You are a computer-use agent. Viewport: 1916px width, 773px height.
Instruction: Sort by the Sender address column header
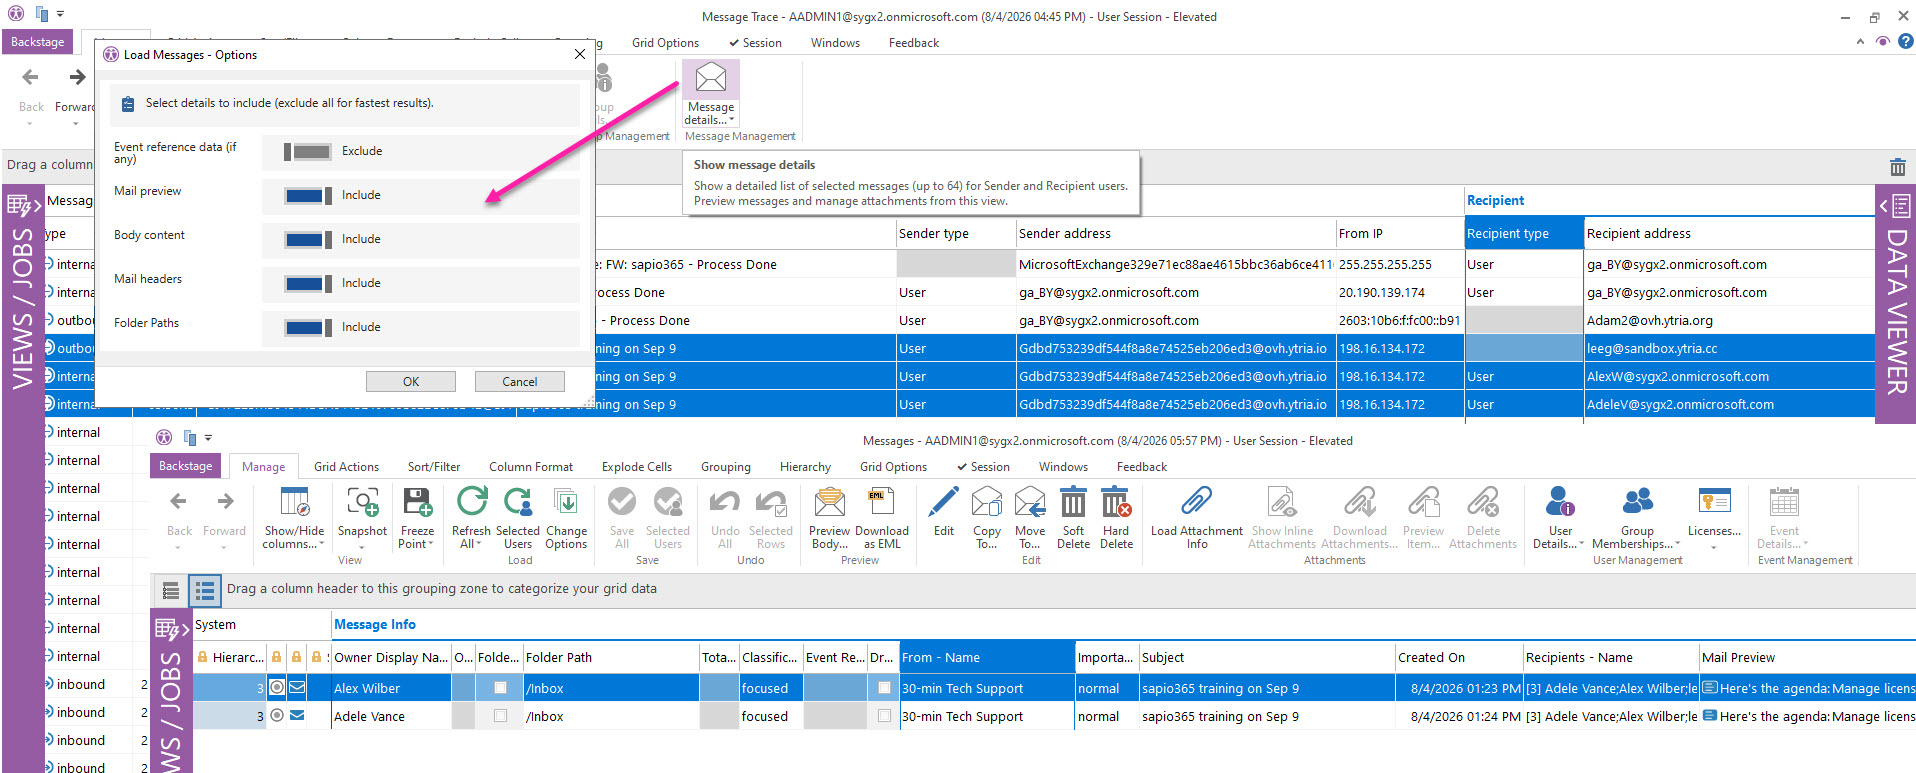[x=1175, y=233]
